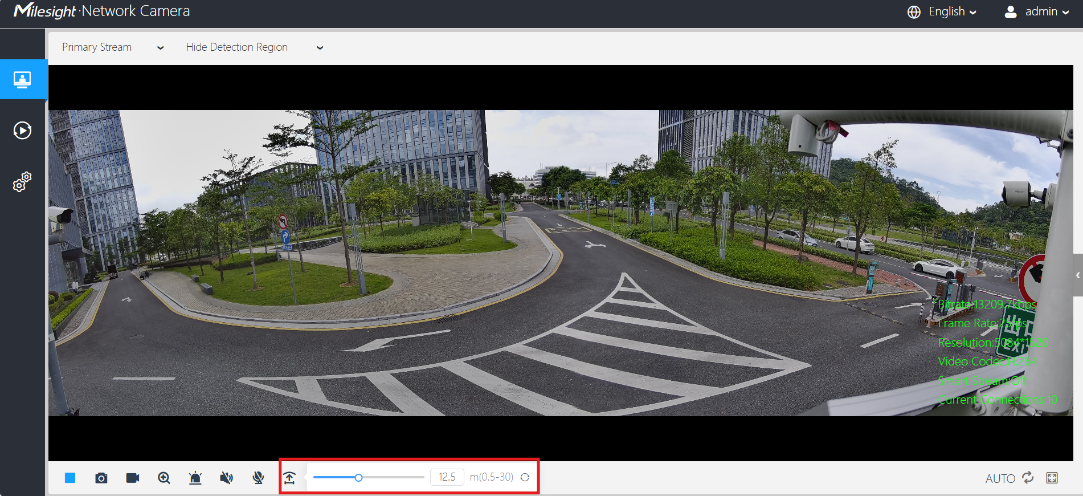The width and height of the screenshot is (1083, 496).
Task: Click the 12.5 height input field
Action: 447,477
